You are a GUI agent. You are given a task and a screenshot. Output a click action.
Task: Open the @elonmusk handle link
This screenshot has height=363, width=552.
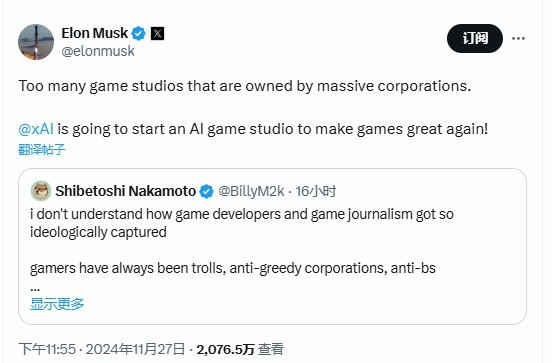click(x=98, y=51)
